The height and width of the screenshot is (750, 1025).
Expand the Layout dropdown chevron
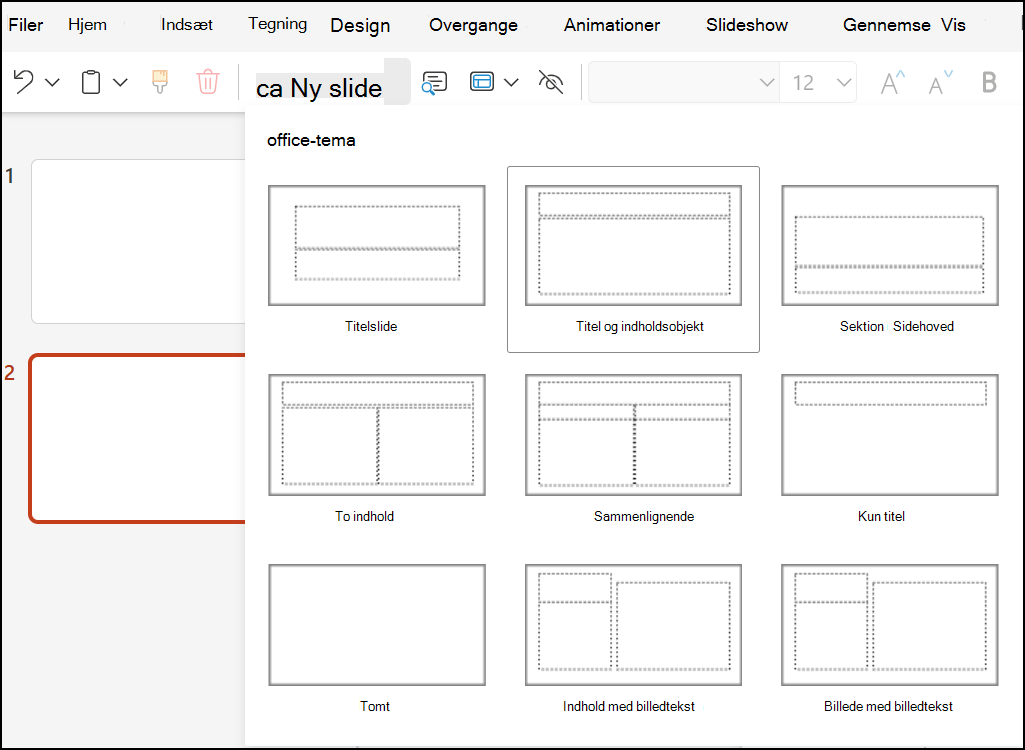pos(512,82)
